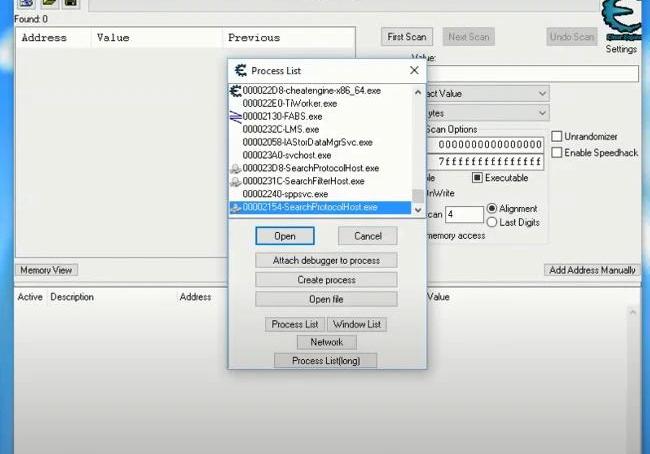This screenshot has width=650, height=454.
Task: Pick process 000023D8-SearchProtocolHost.exe
Action: [x=310, y=169]
